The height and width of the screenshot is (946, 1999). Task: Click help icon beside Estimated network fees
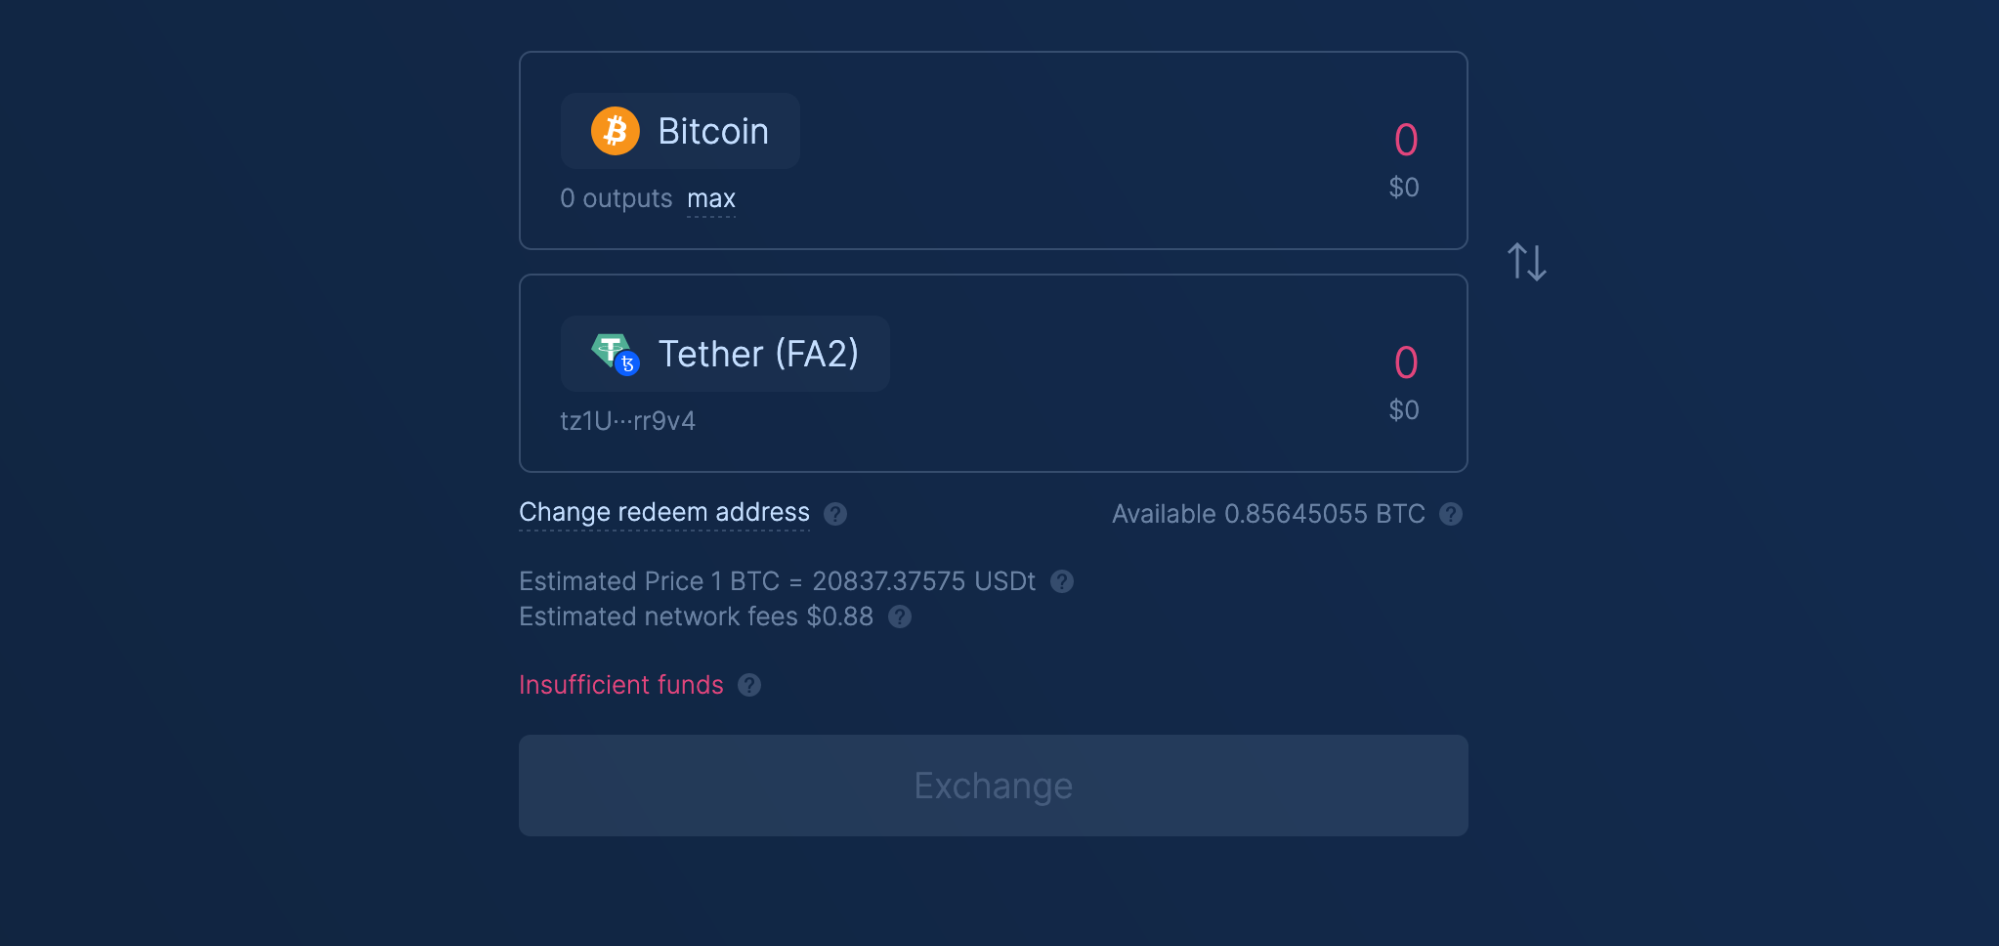tap(900, 617)
